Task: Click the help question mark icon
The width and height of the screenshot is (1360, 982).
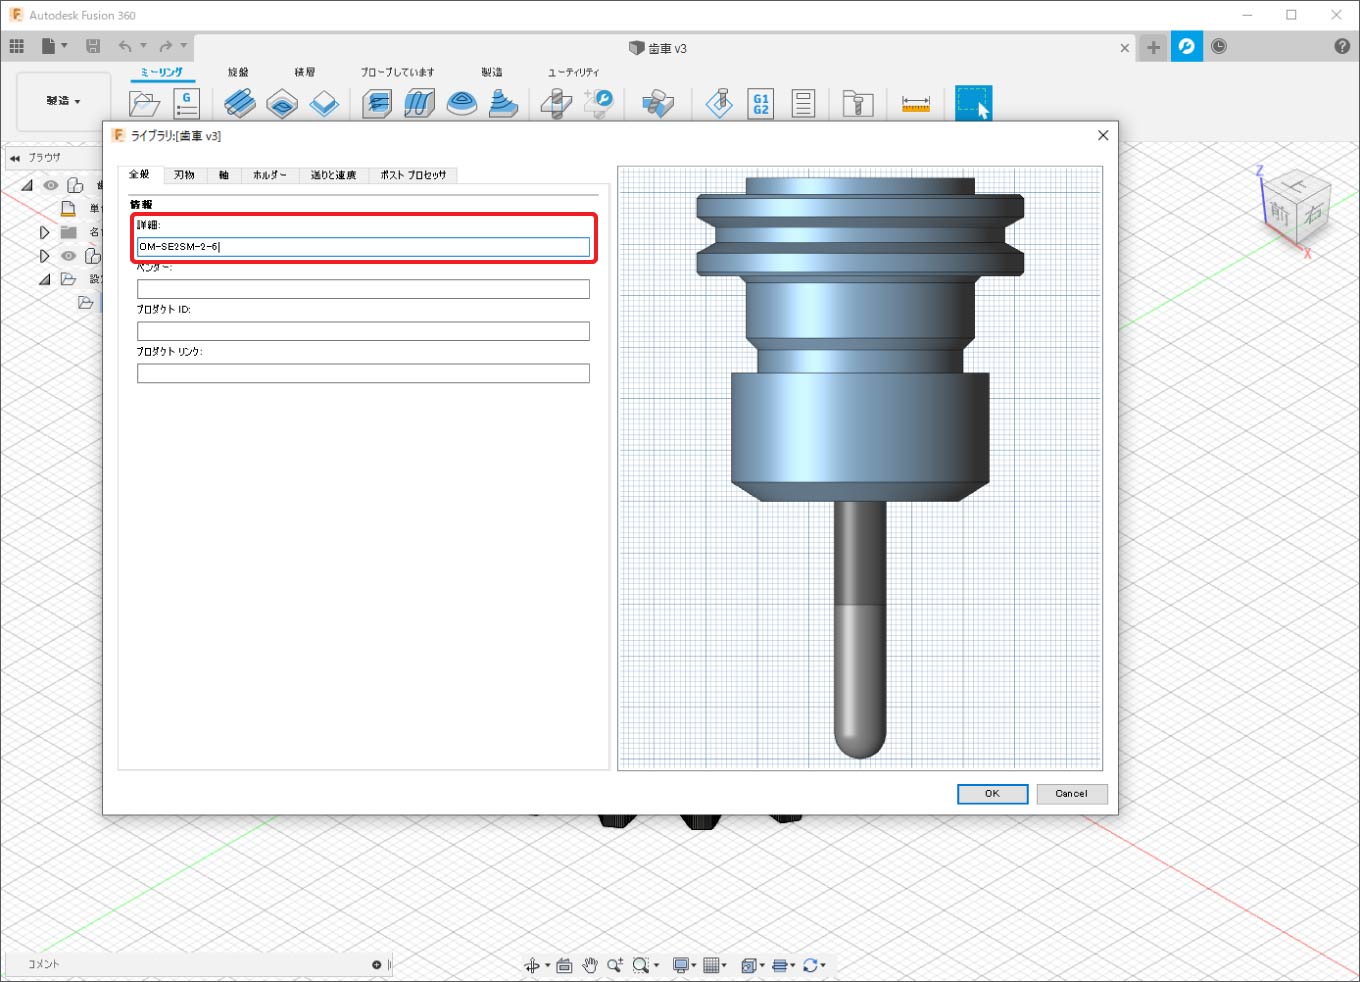Action: tap(1342, 47)
